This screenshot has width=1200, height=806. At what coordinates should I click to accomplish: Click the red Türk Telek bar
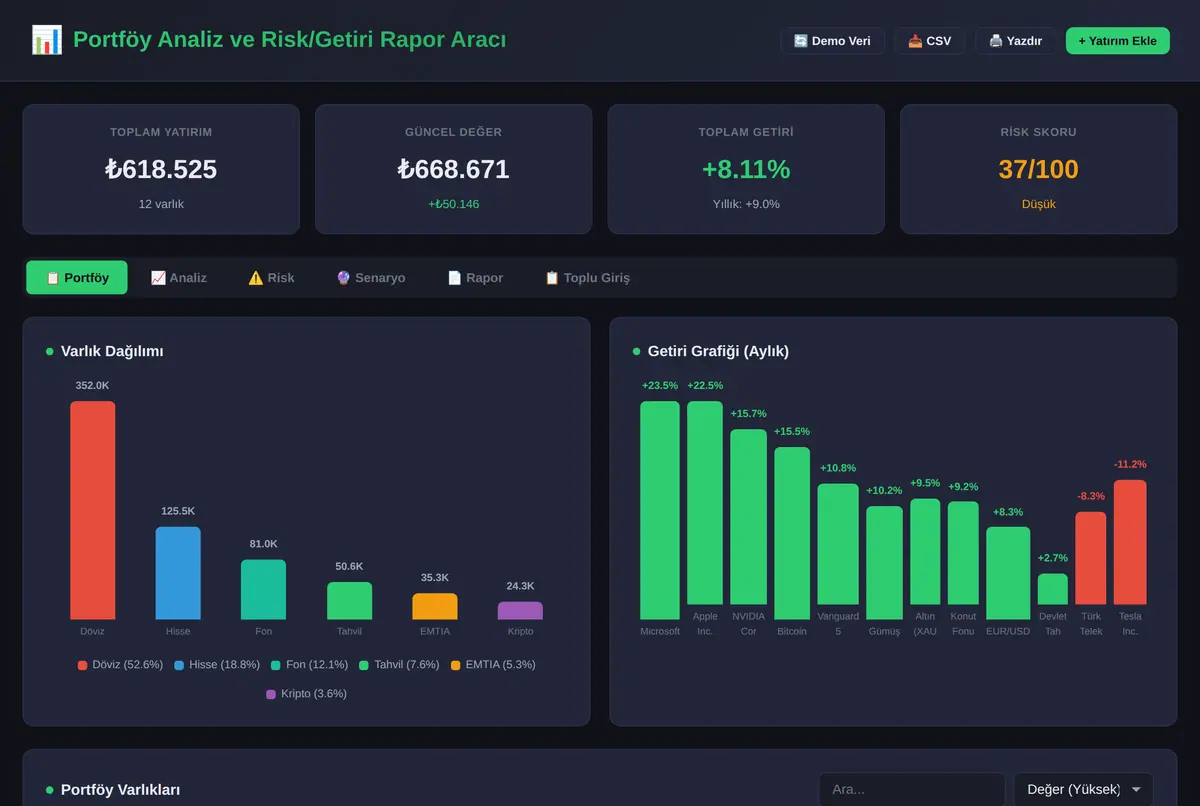[x=1091, y=558]
